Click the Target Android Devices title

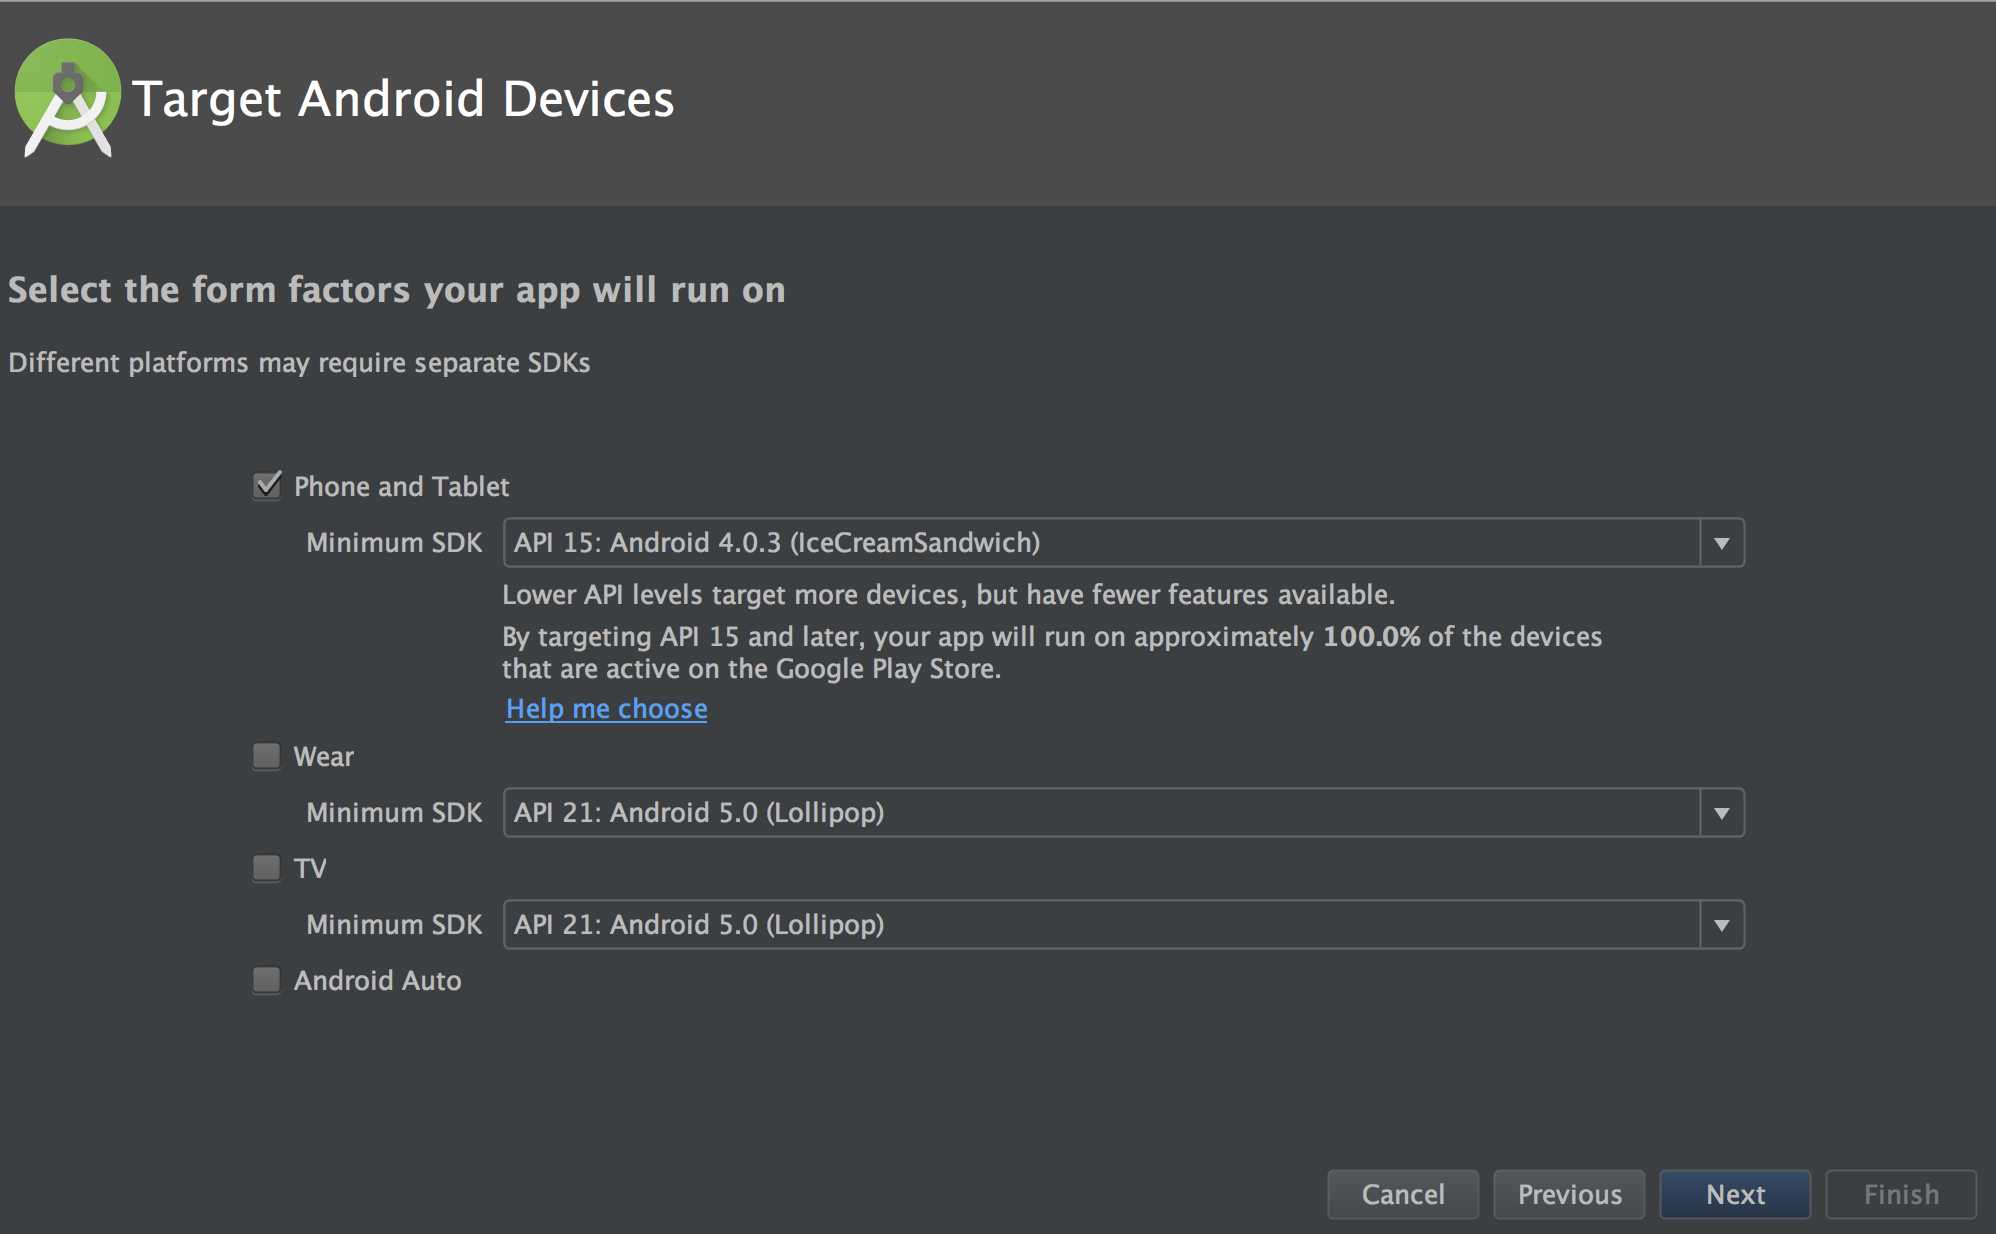click(403, 100)
